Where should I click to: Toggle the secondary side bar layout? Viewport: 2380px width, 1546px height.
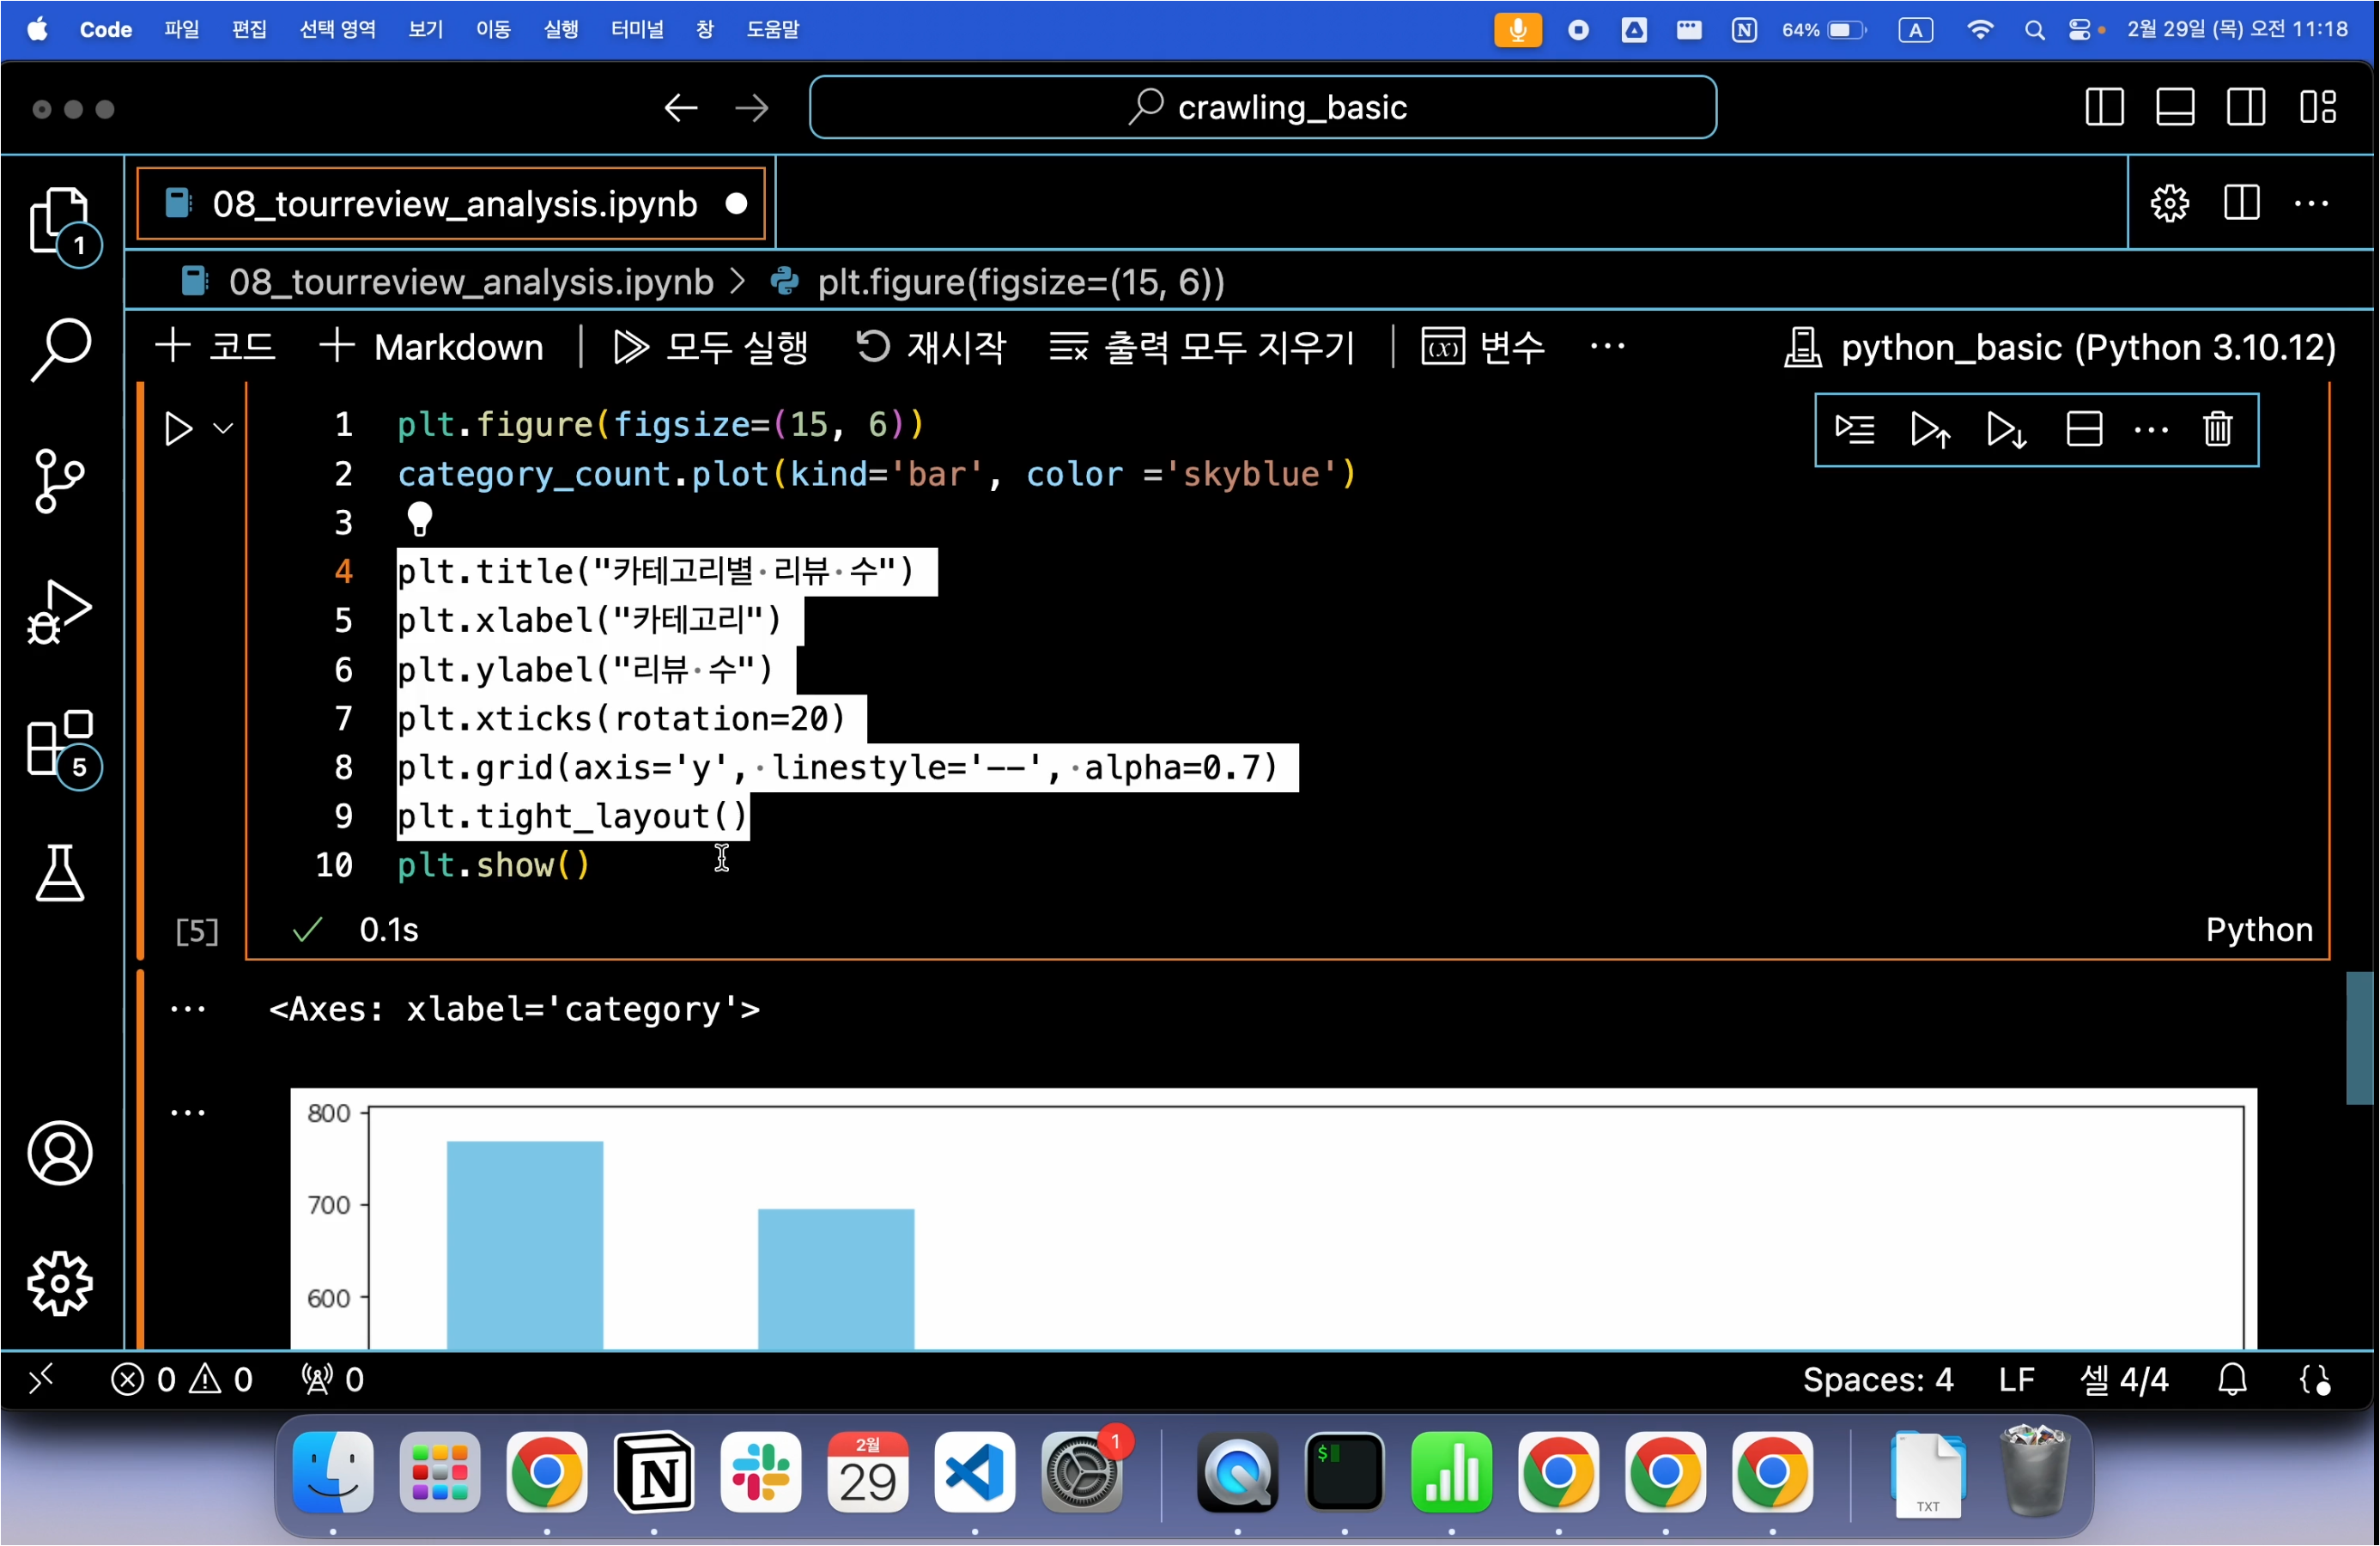2246,107
